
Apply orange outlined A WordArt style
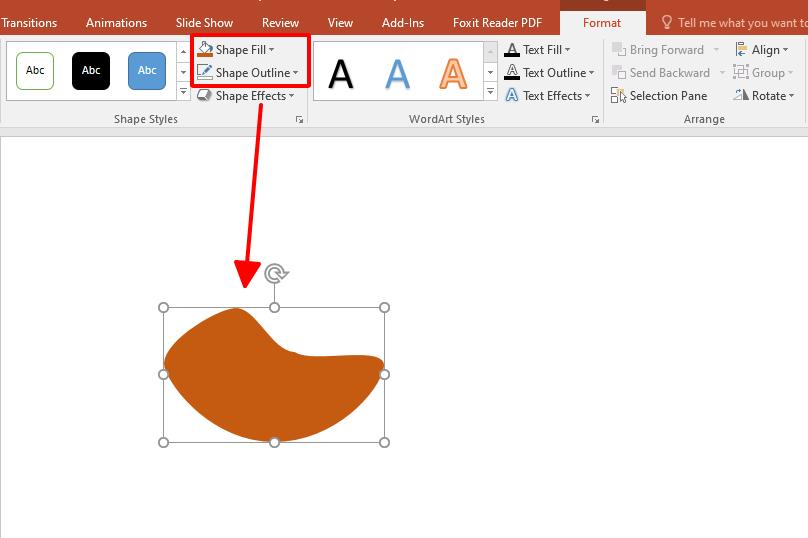(453, 74)
